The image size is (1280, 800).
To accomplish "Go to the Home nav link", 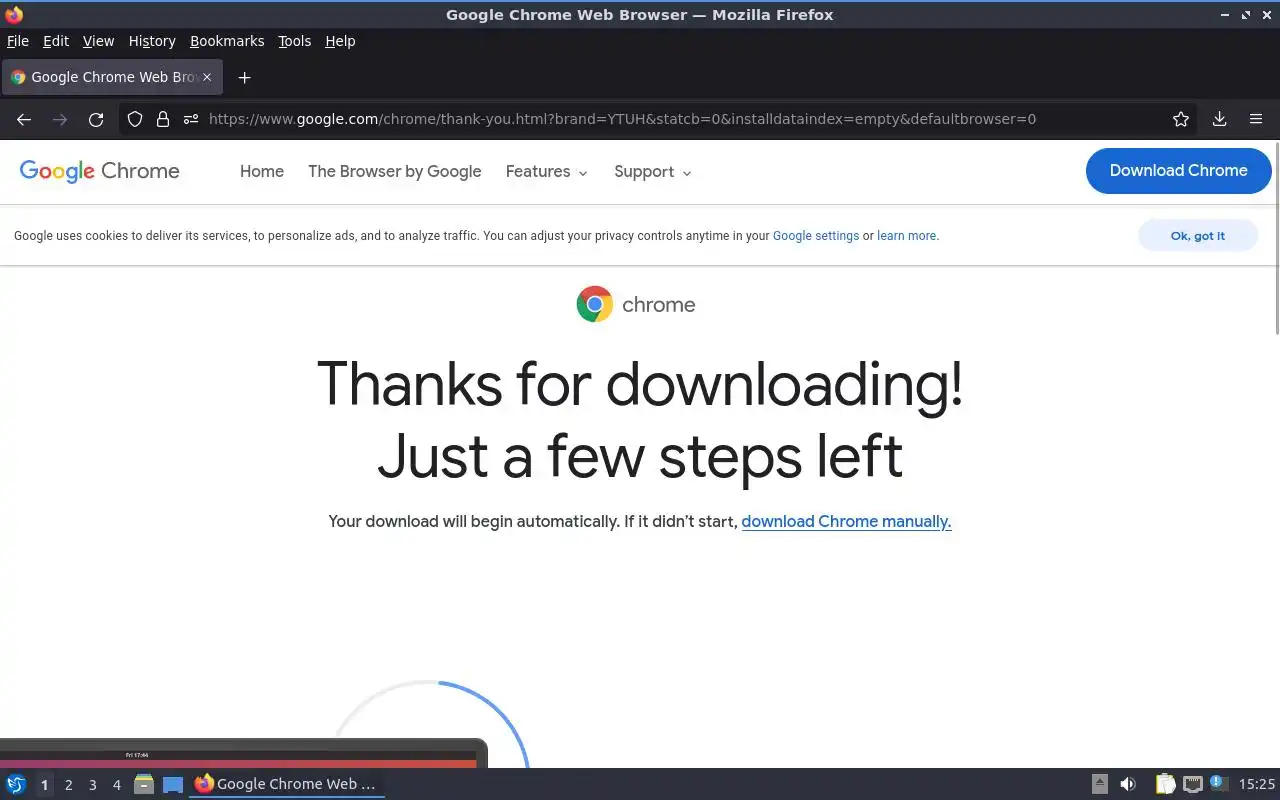I will point(262,172).
